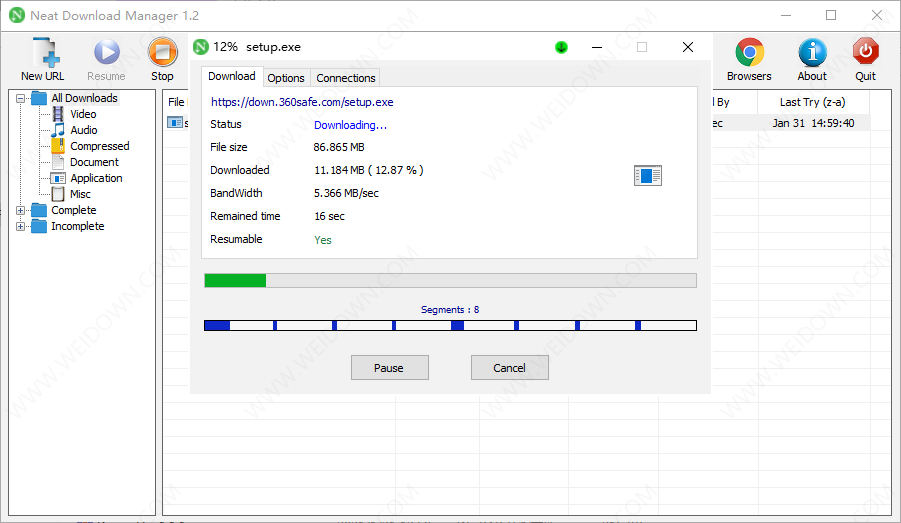Open the About info icon
Image resolution: width=901 pixels, height=523 pixels.
812,52
